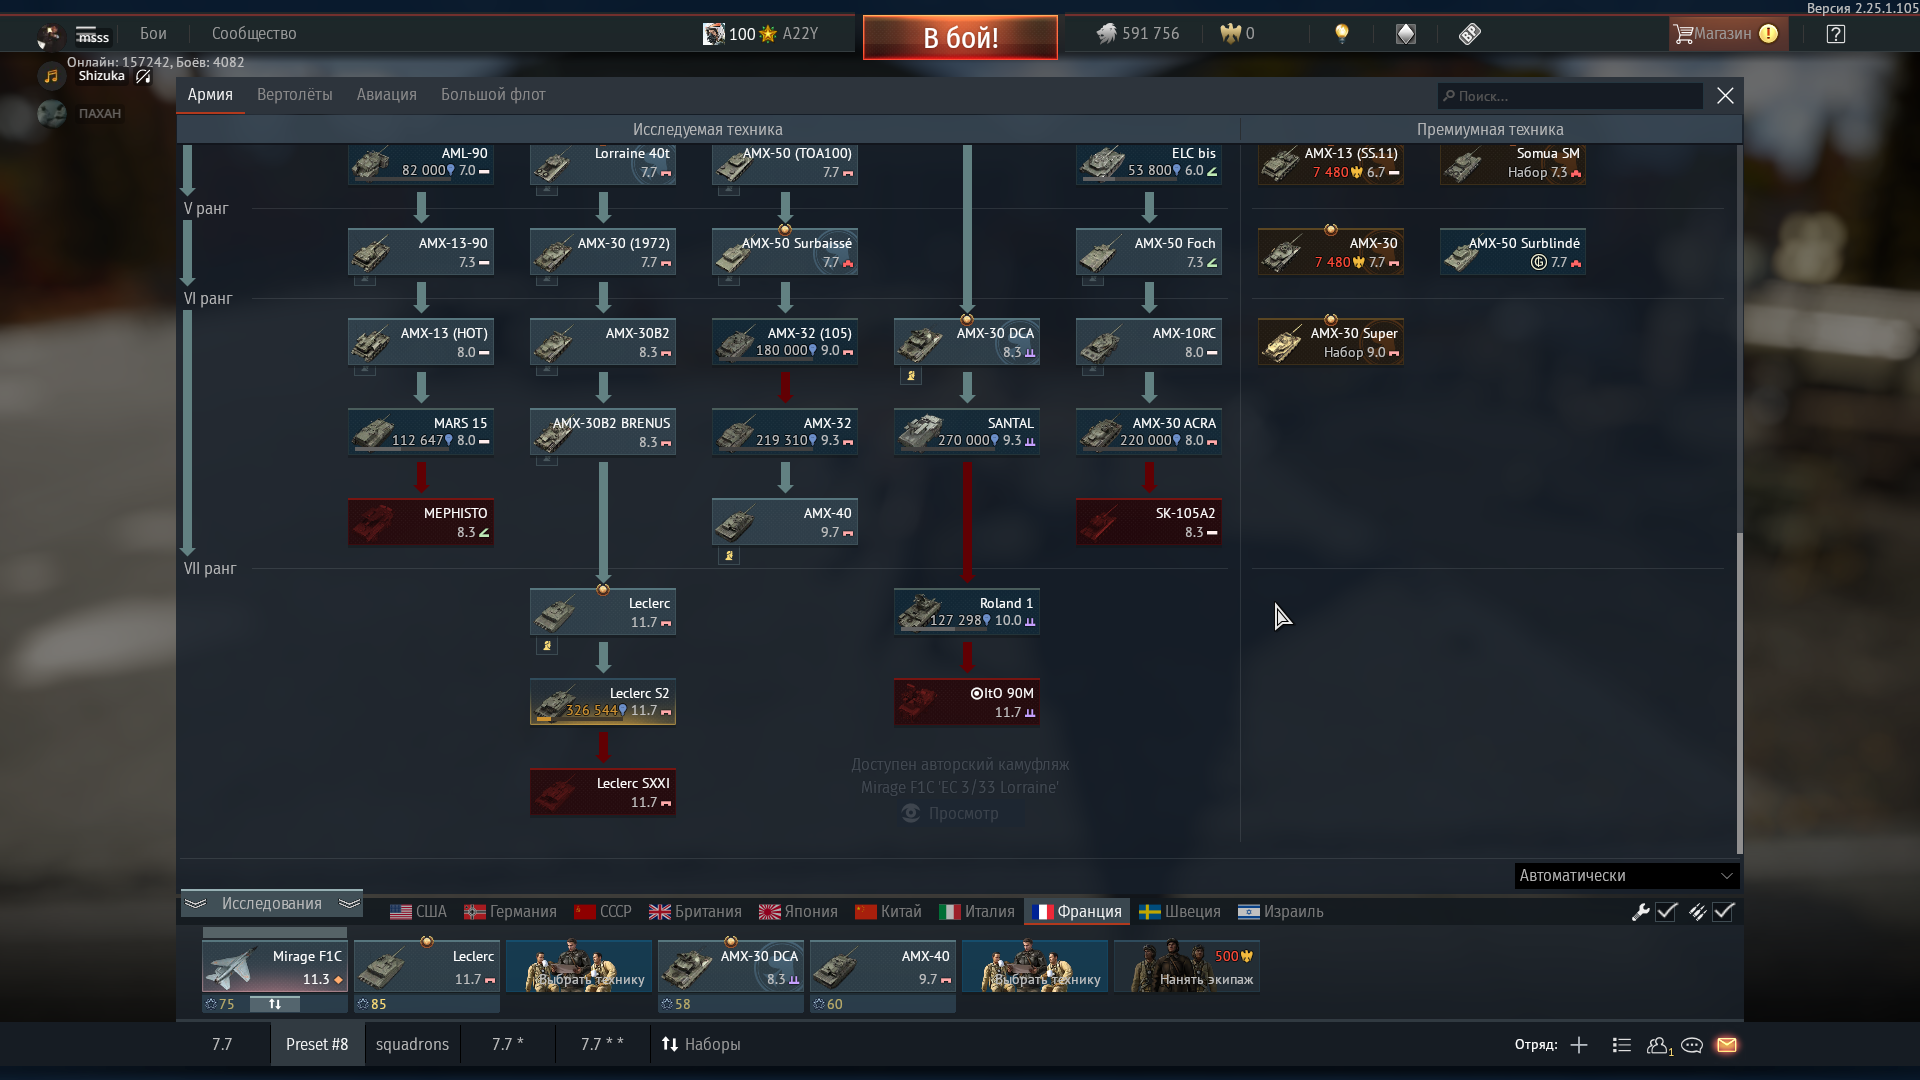Toggle the auto-refill ammo checkbox
The image size is (1920, 1080).
[x=1723, y=912]
